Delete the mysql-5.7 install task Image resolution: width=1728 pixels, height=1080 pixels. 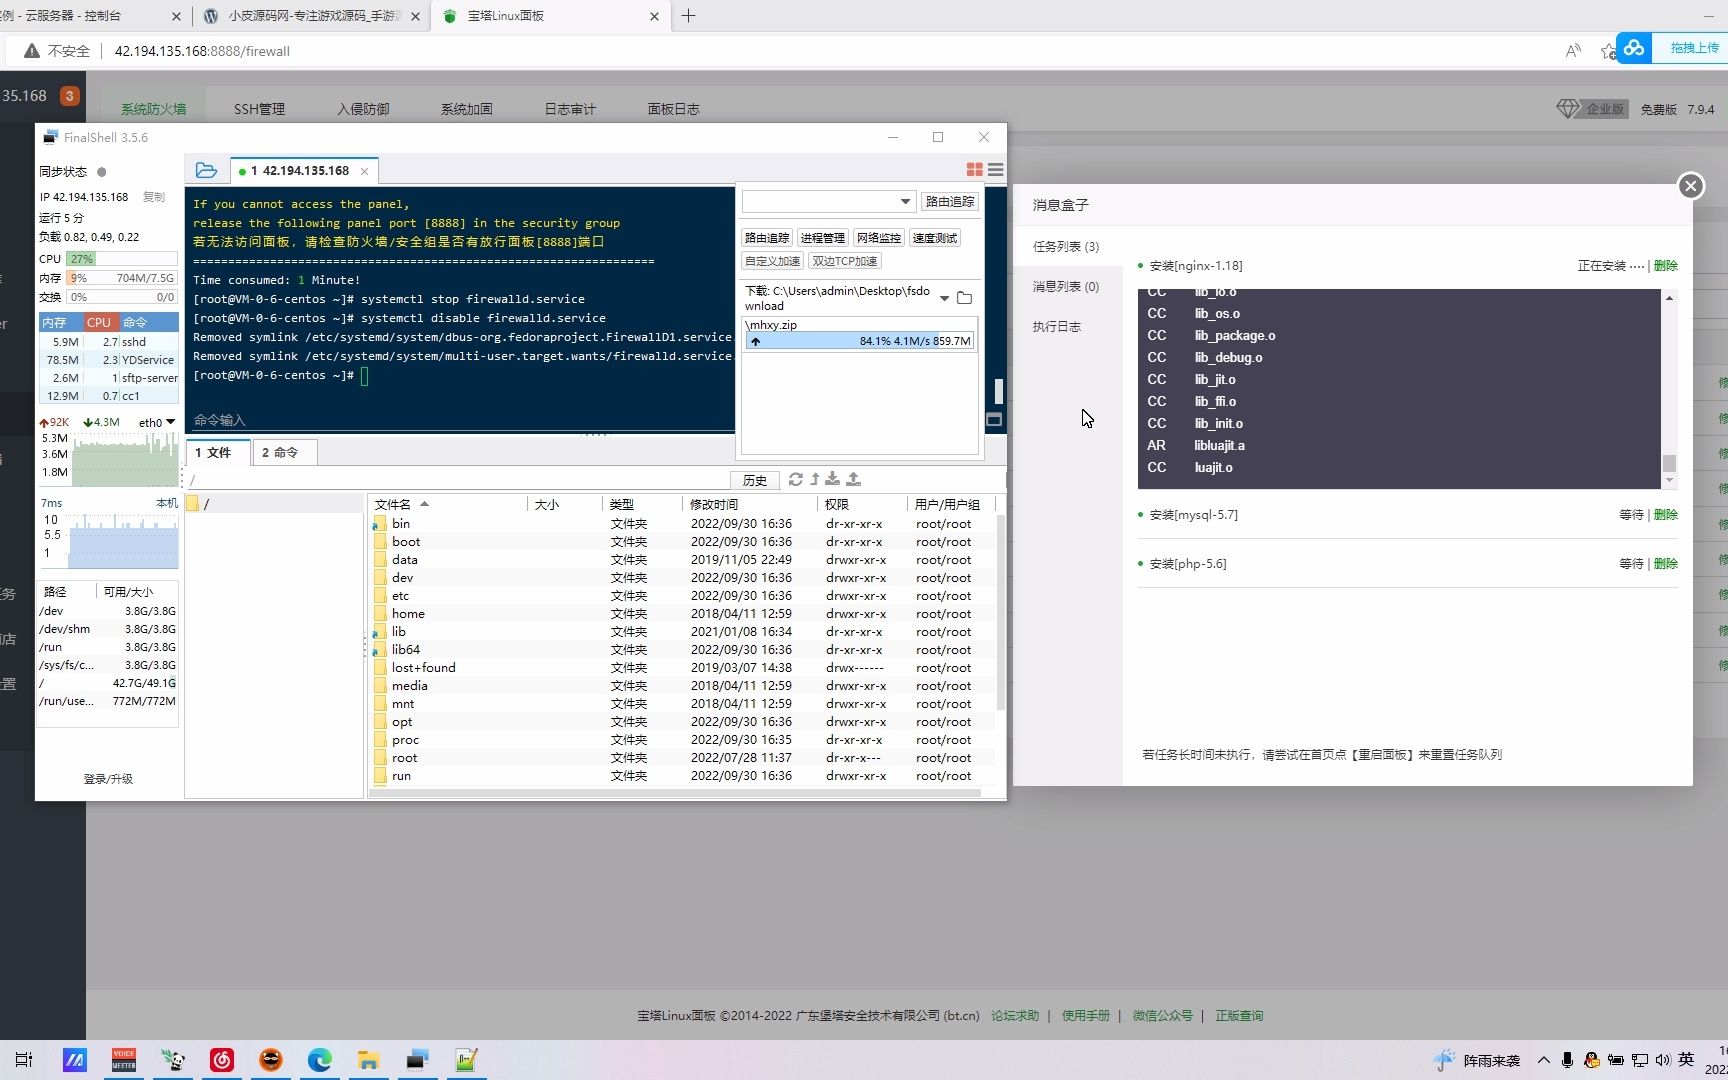tap(1666, 515)
